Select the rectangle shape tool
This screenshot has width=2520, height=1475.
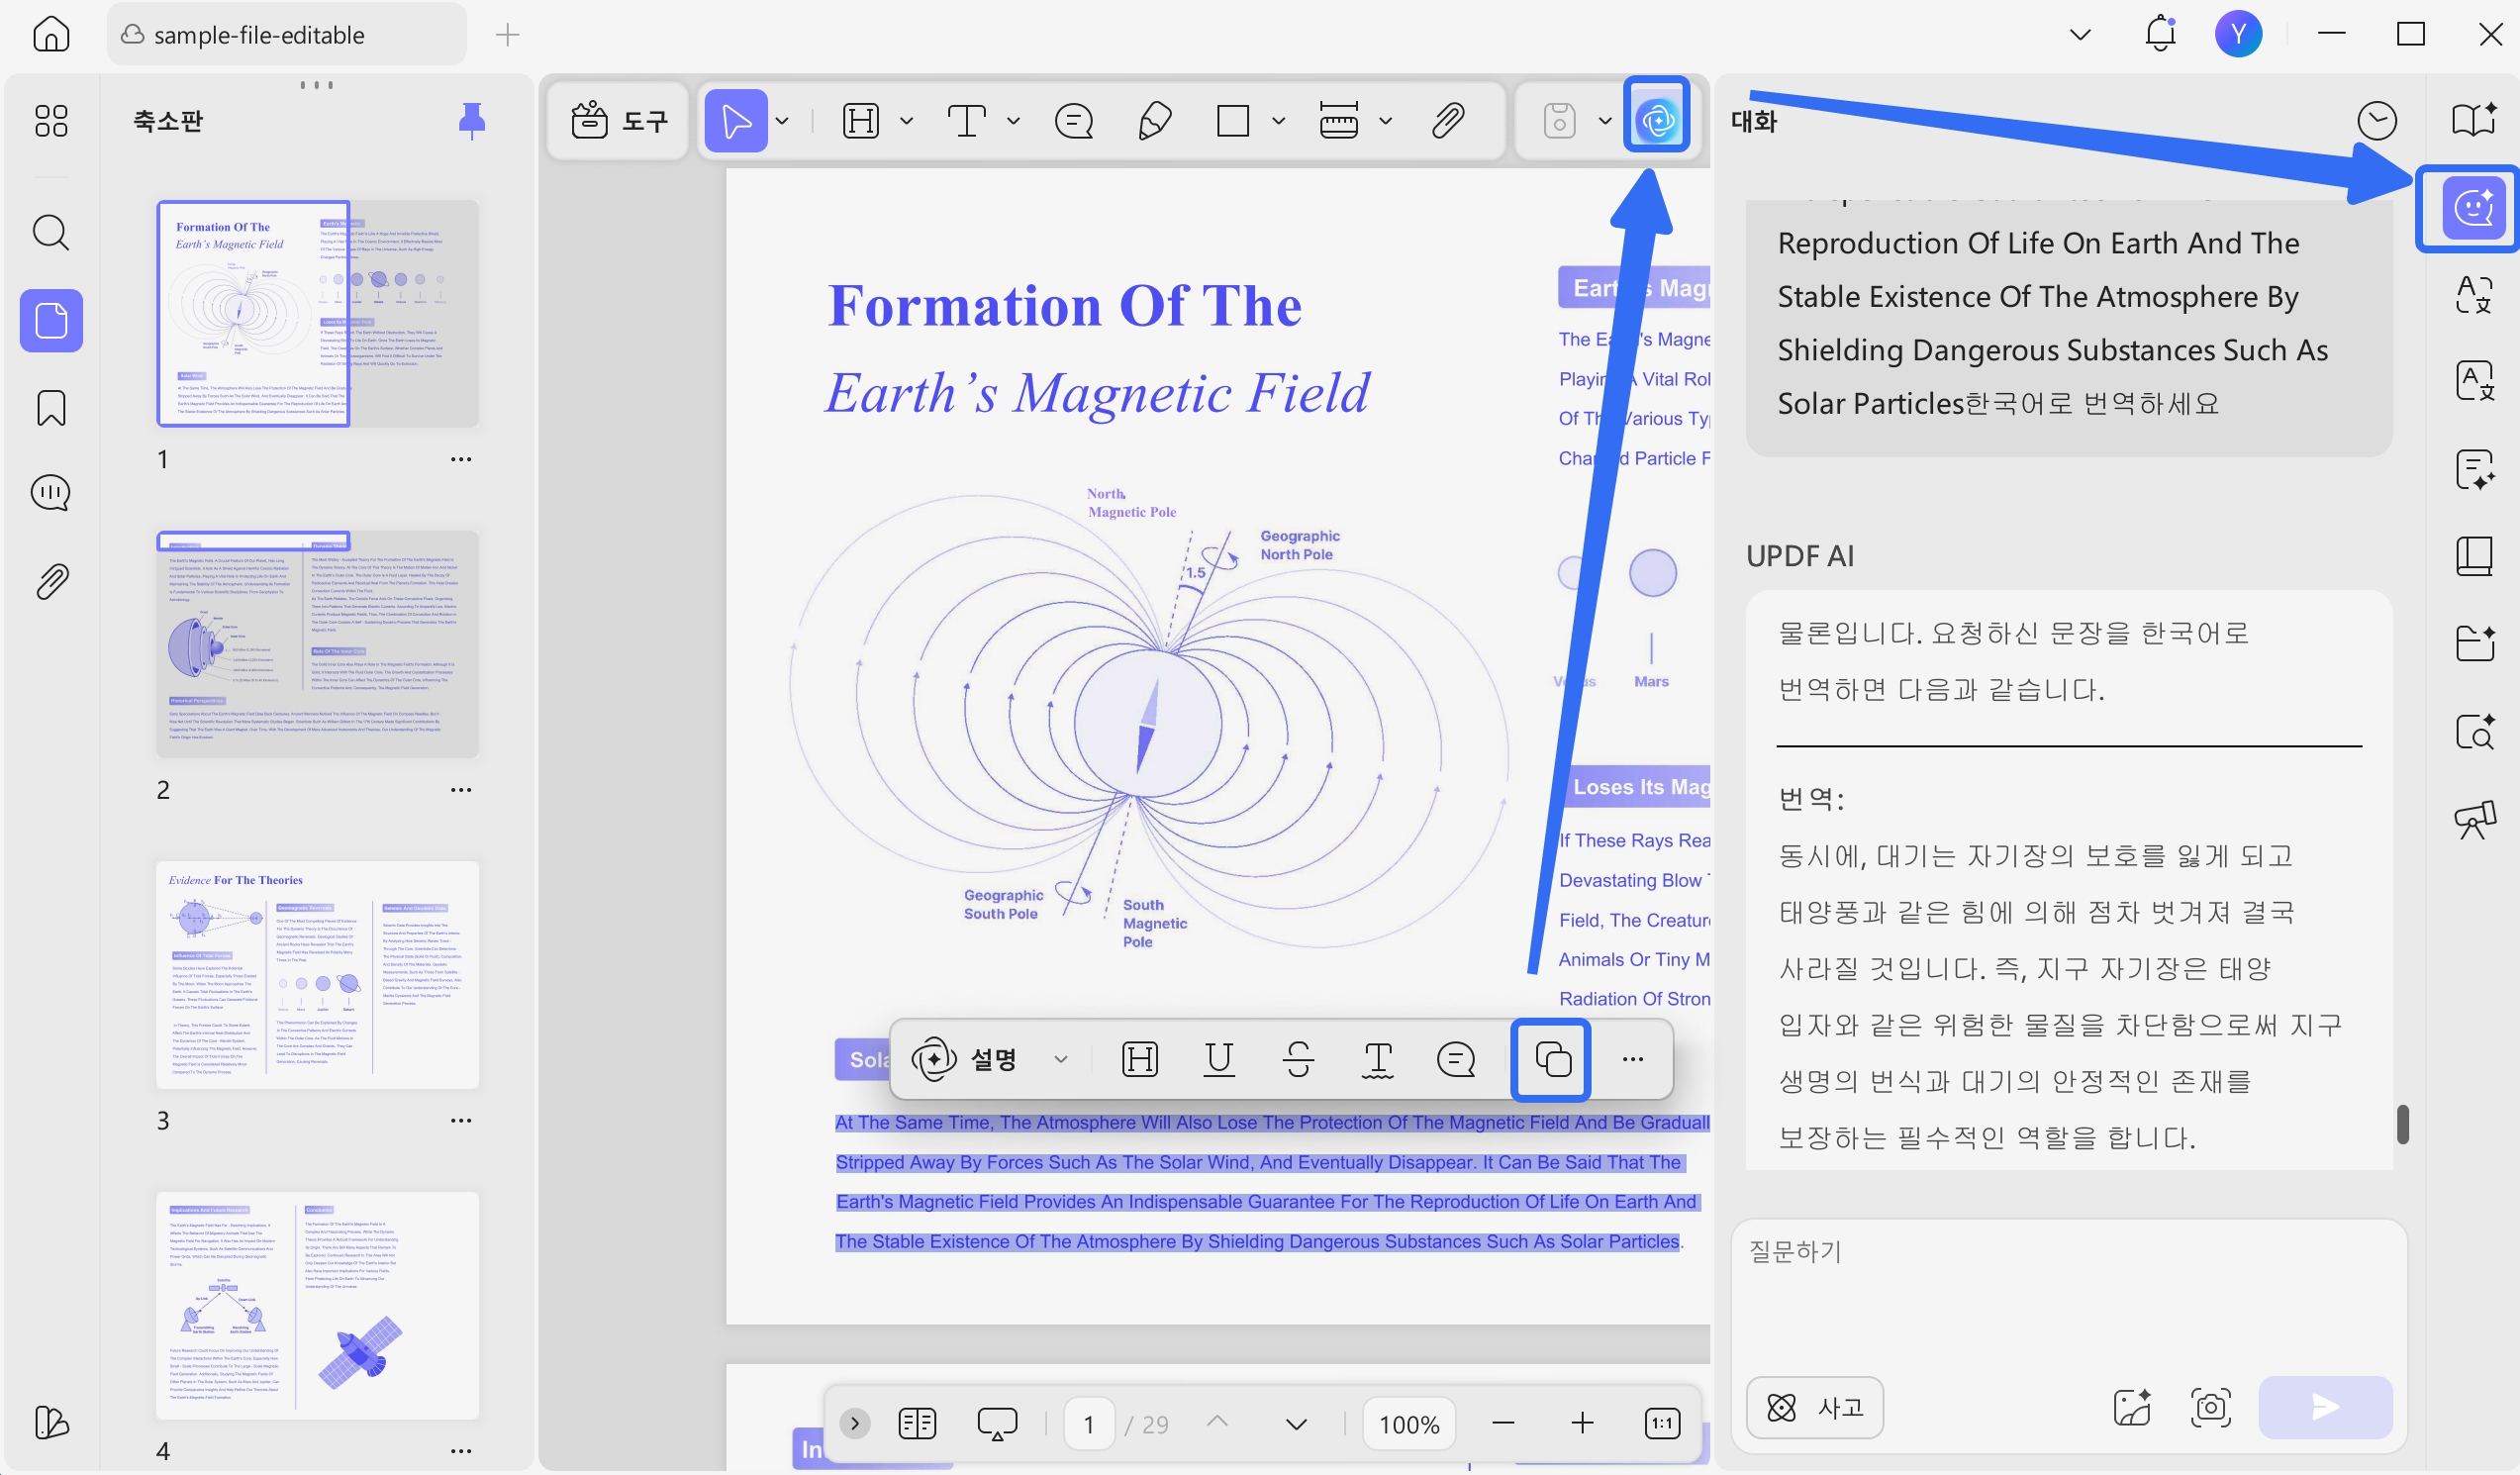(1233, 121)
